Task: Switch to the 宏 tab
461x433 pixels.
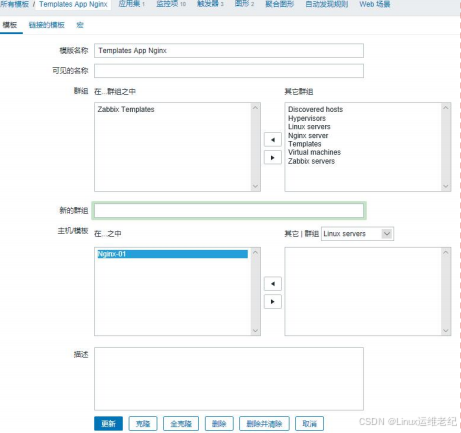Action: coord(80,25)
